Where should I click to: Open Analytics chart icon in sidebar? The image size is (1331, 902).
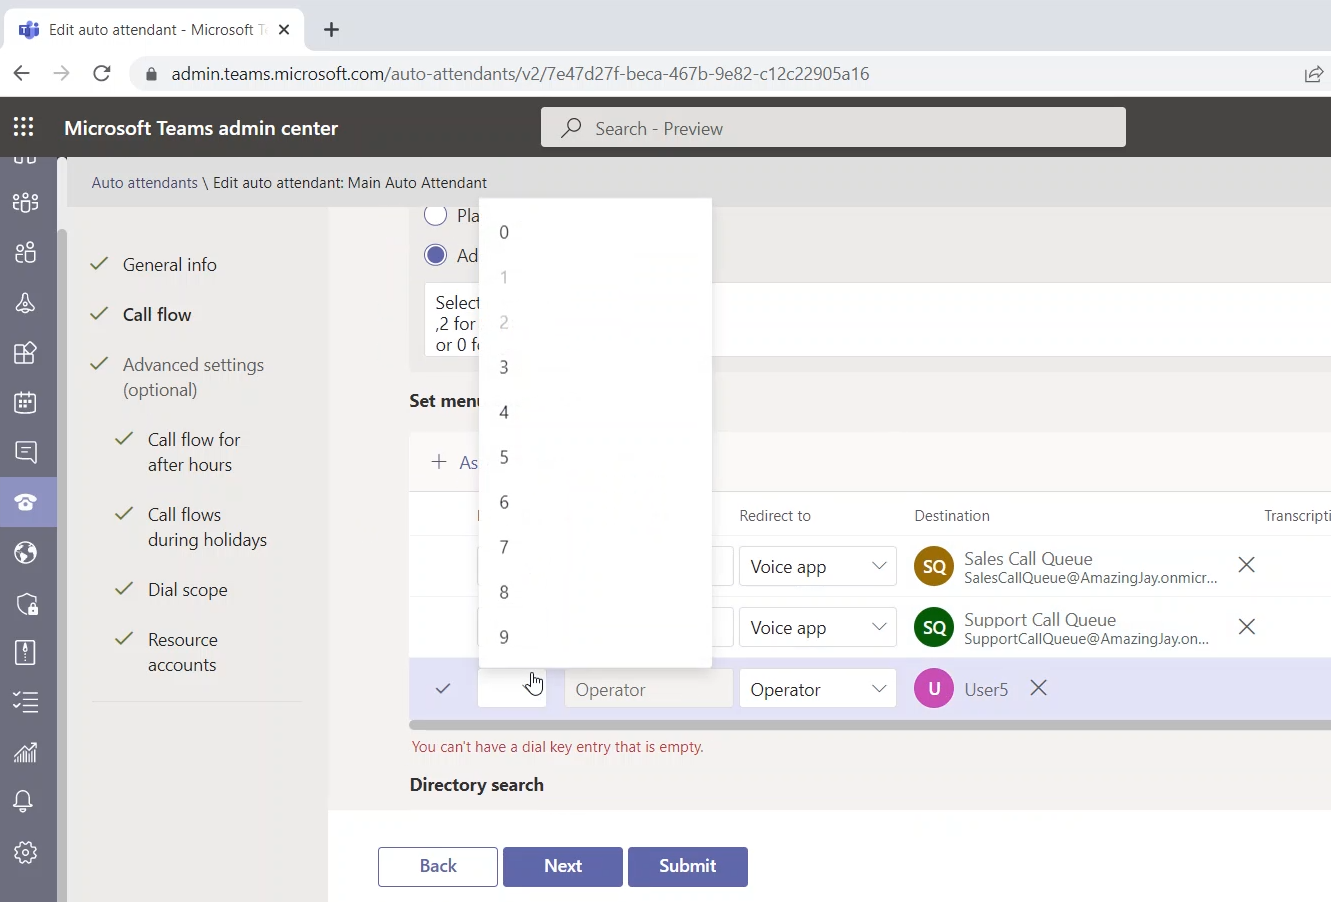tap(26, 752)
